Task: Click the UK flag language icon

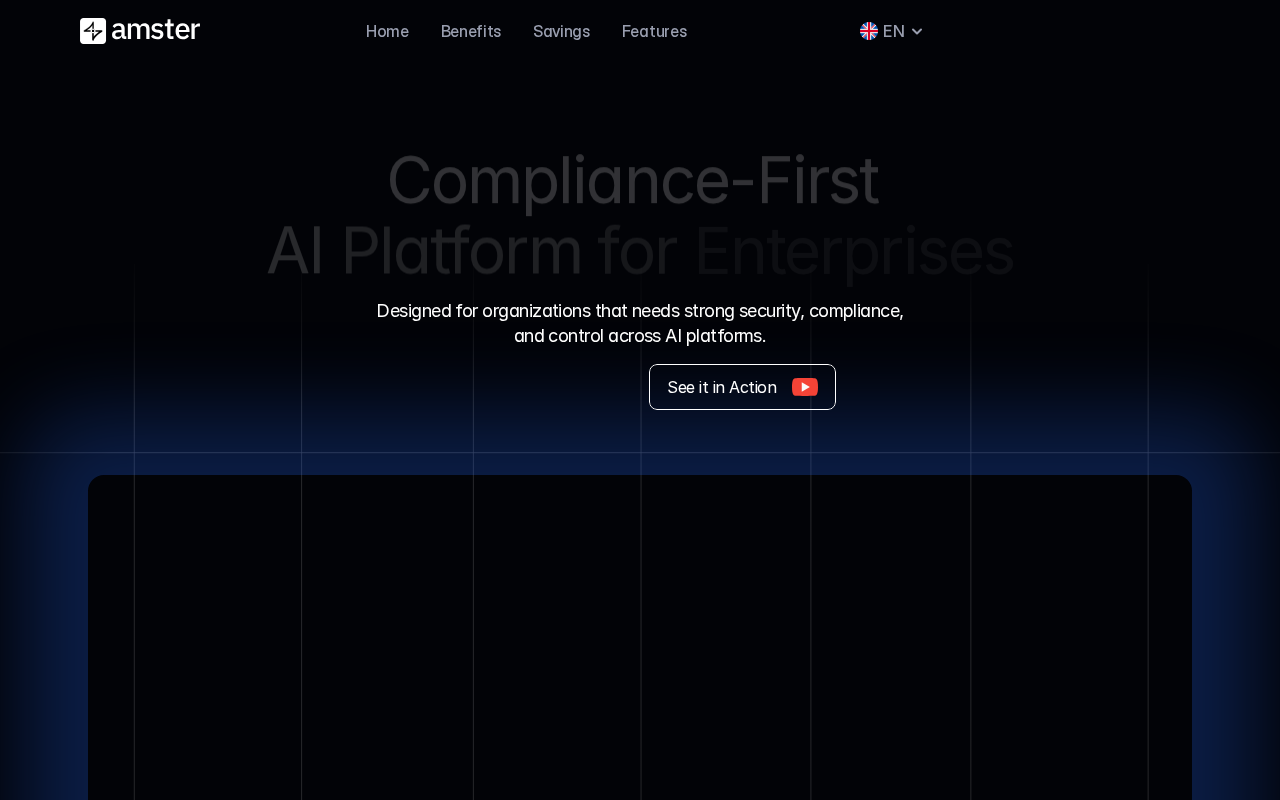Action: pyautogui.click(x=869, y=31)
